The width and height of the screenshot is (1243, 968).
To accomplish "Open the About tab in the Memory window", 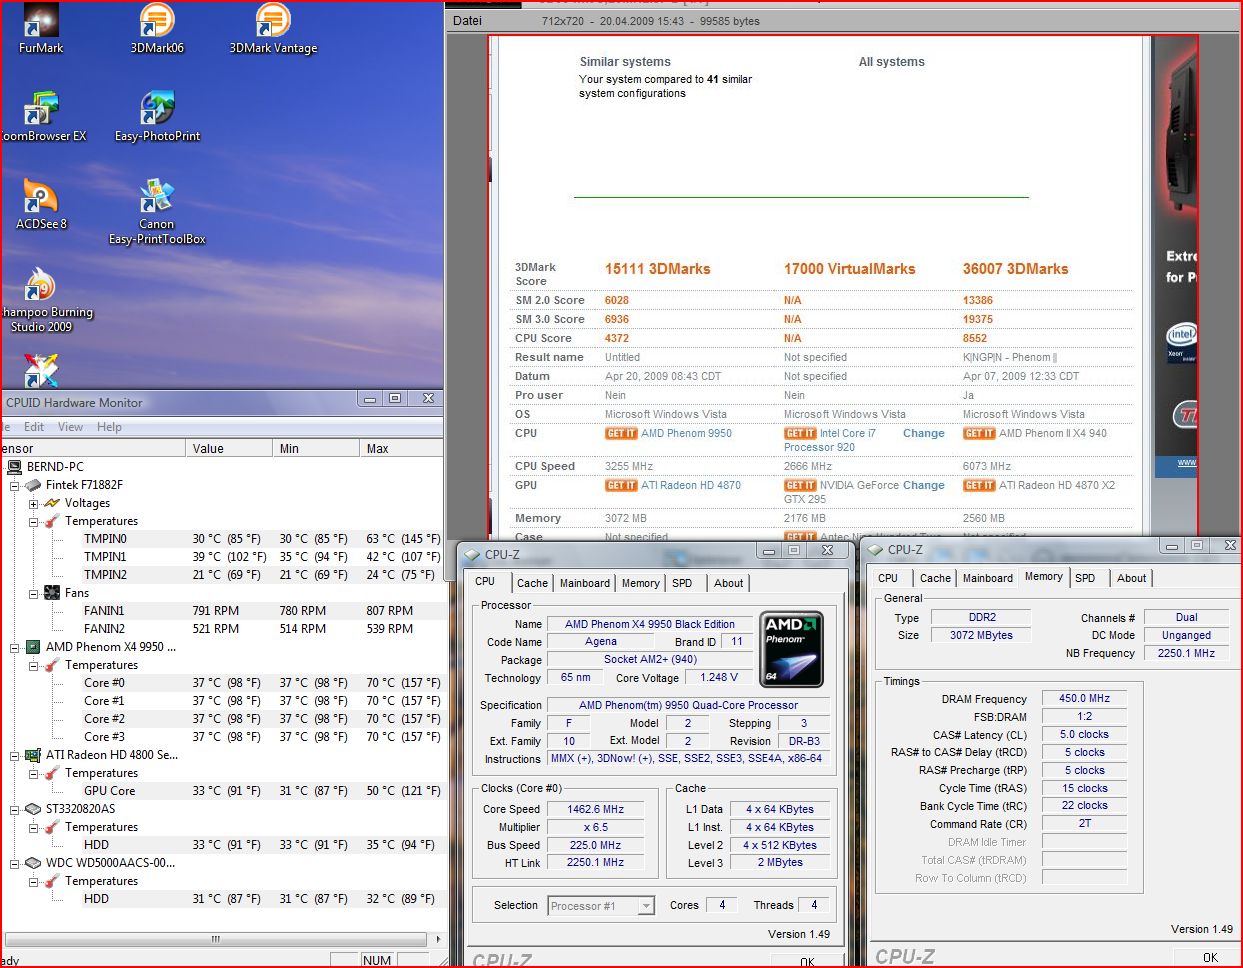I will [1131, 578].
